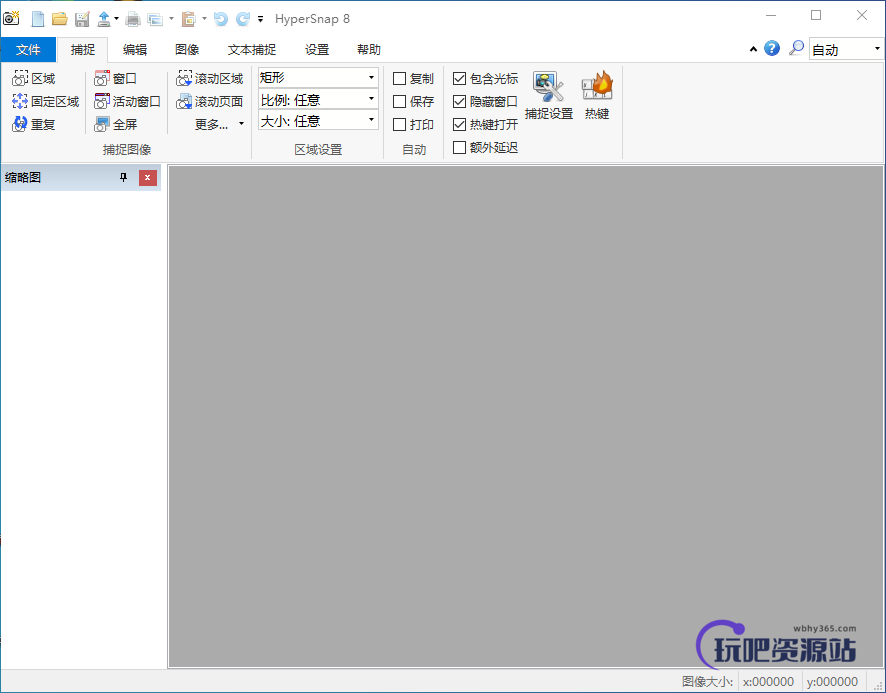Capture a 窗口 window

coord(115,79)
